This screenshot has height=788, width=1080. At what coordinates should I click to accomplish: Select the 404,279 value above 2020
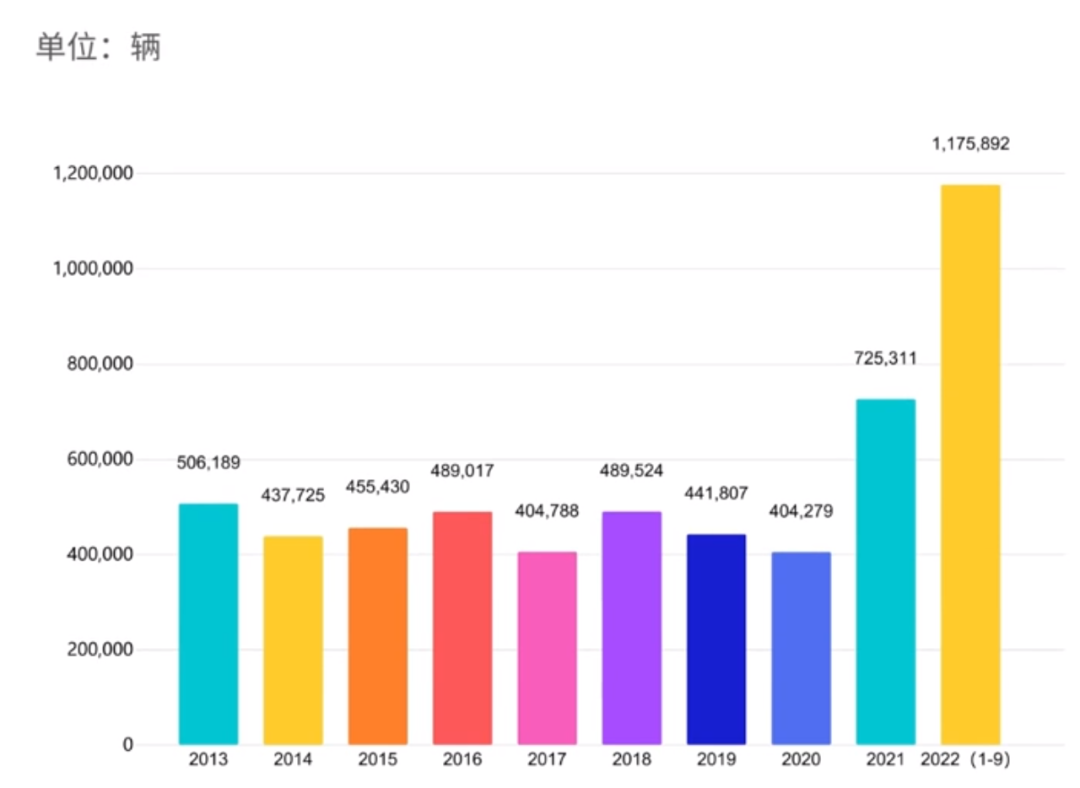pyautogui.click(x=800, y=511)
